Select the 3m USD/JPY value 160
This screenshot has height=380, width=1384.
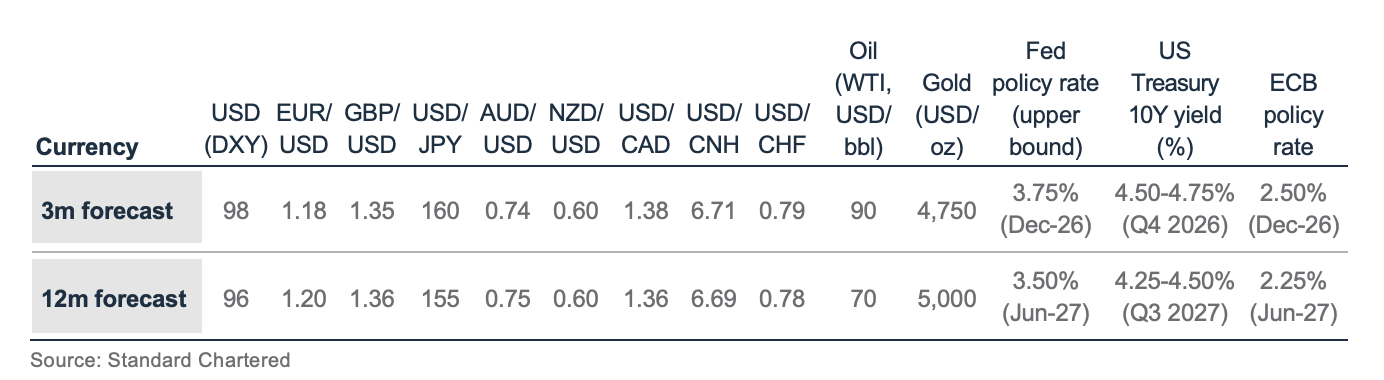pyautogui.click(x=440, y=211)
